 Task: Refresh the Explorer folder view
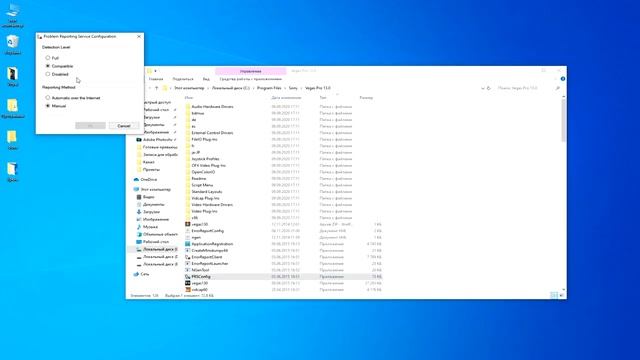[489, 88]
